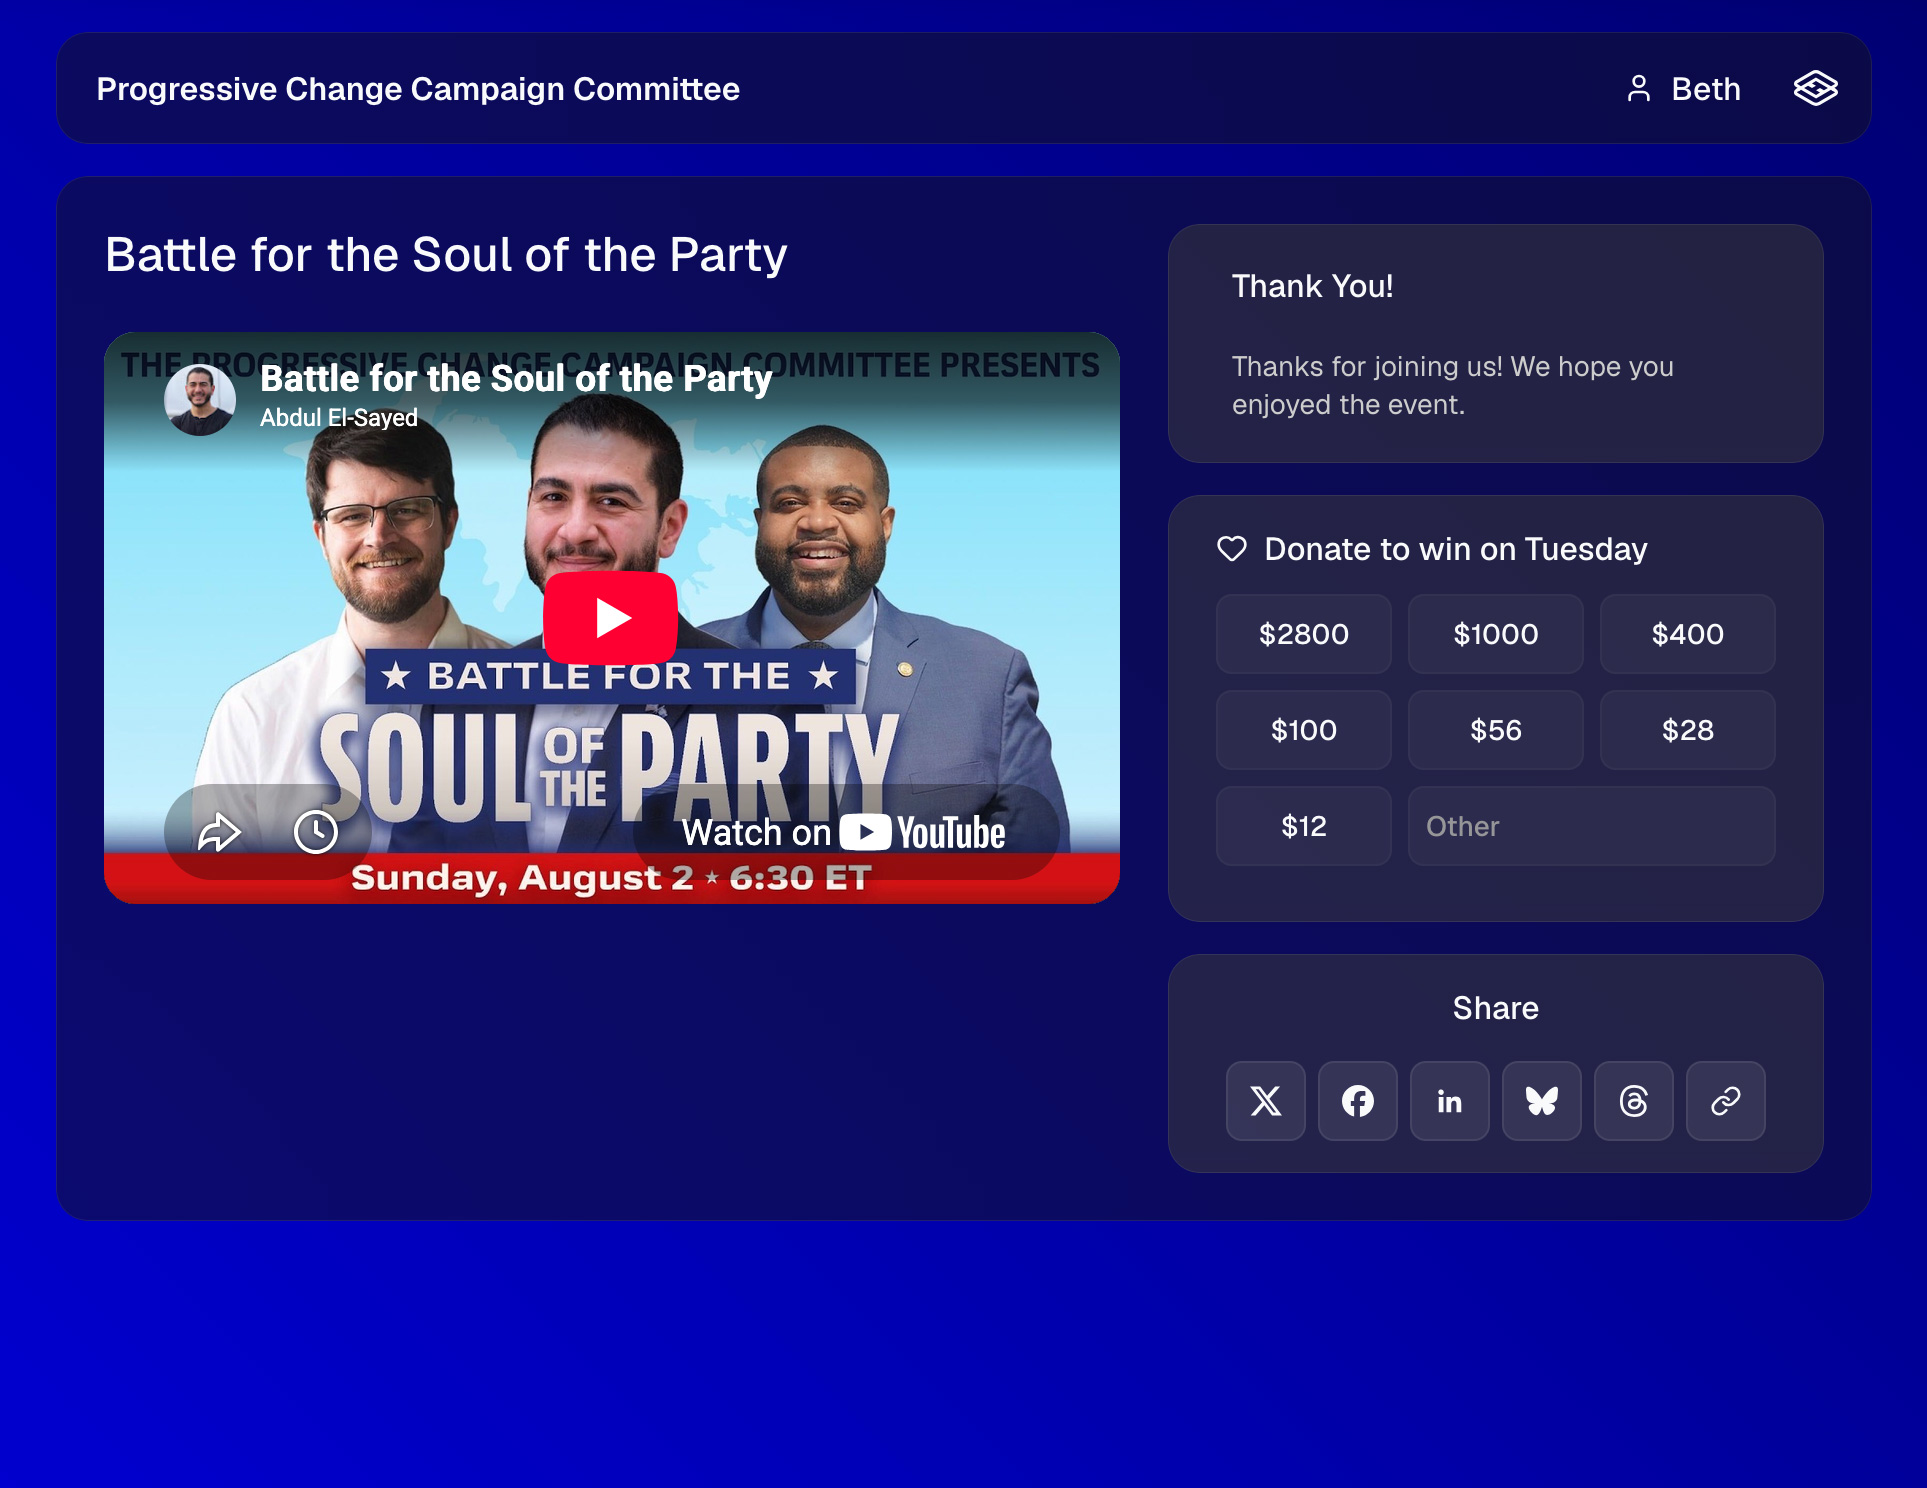Choose the $100 donation amount
This screenshot has width=1927, height=1488.
(x=1303, y=730)
